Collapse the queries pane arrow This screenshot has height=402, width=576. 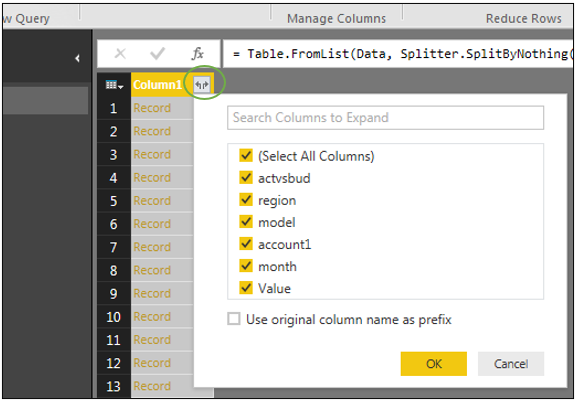point(77,58)
